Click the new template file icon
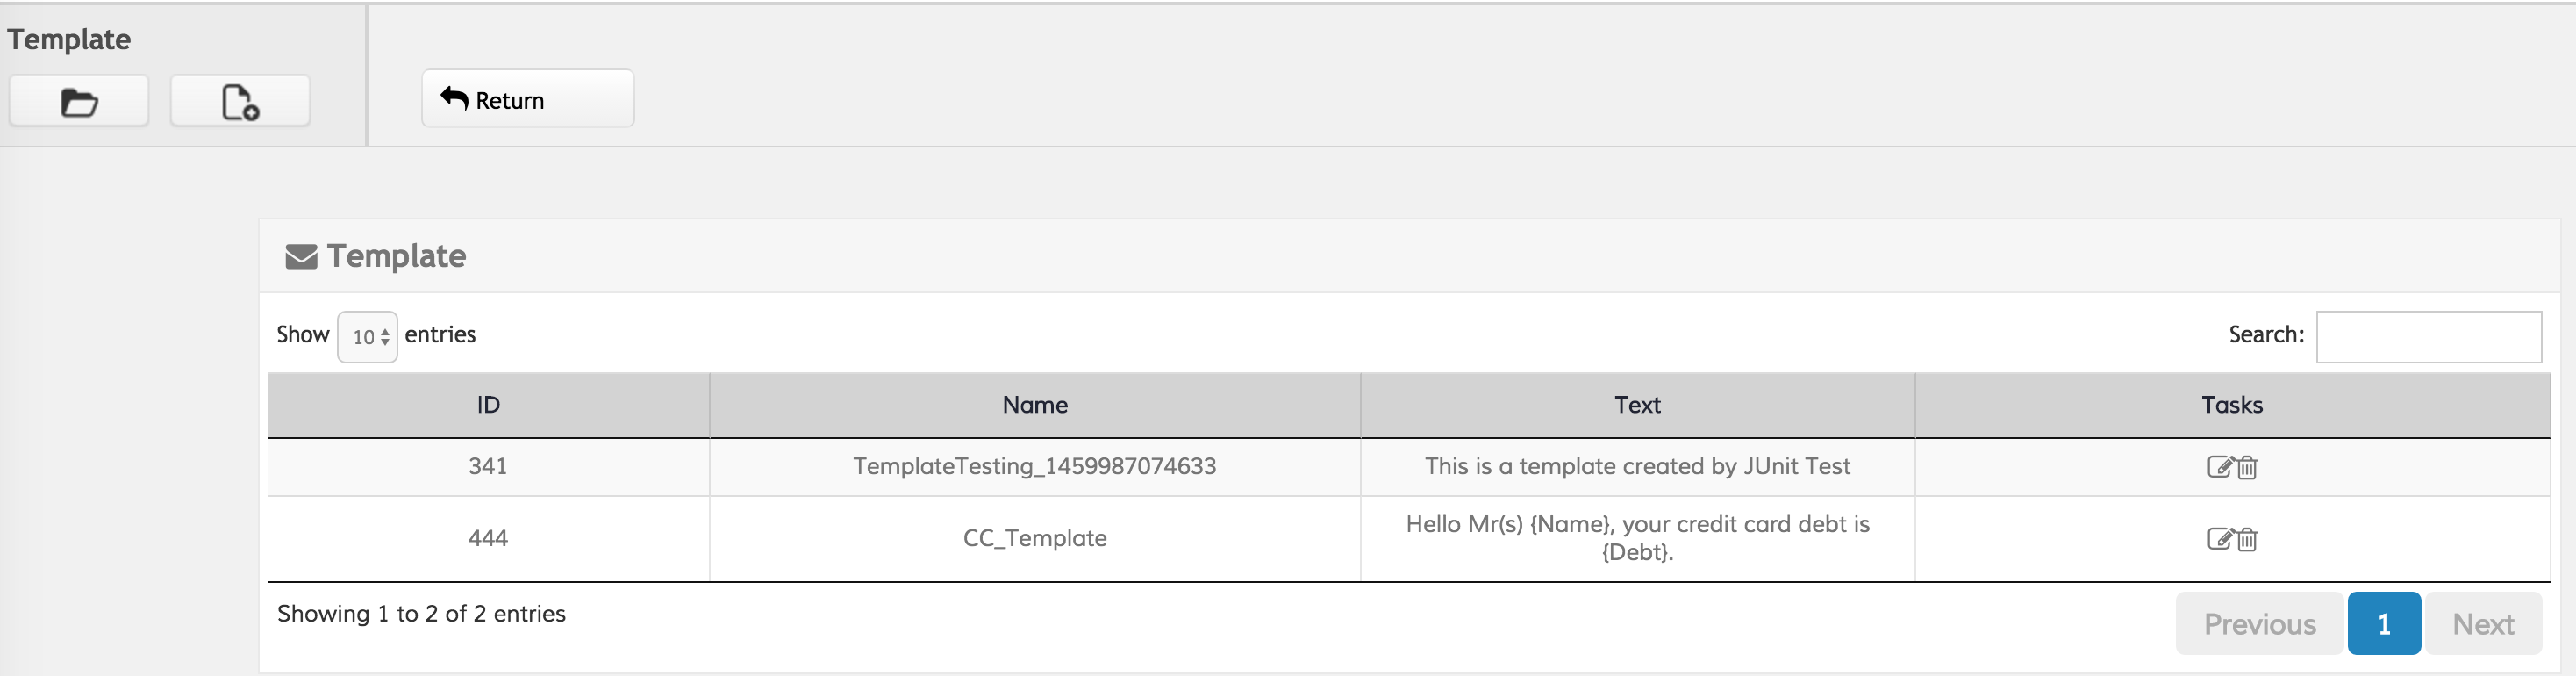 pos(240,102)
